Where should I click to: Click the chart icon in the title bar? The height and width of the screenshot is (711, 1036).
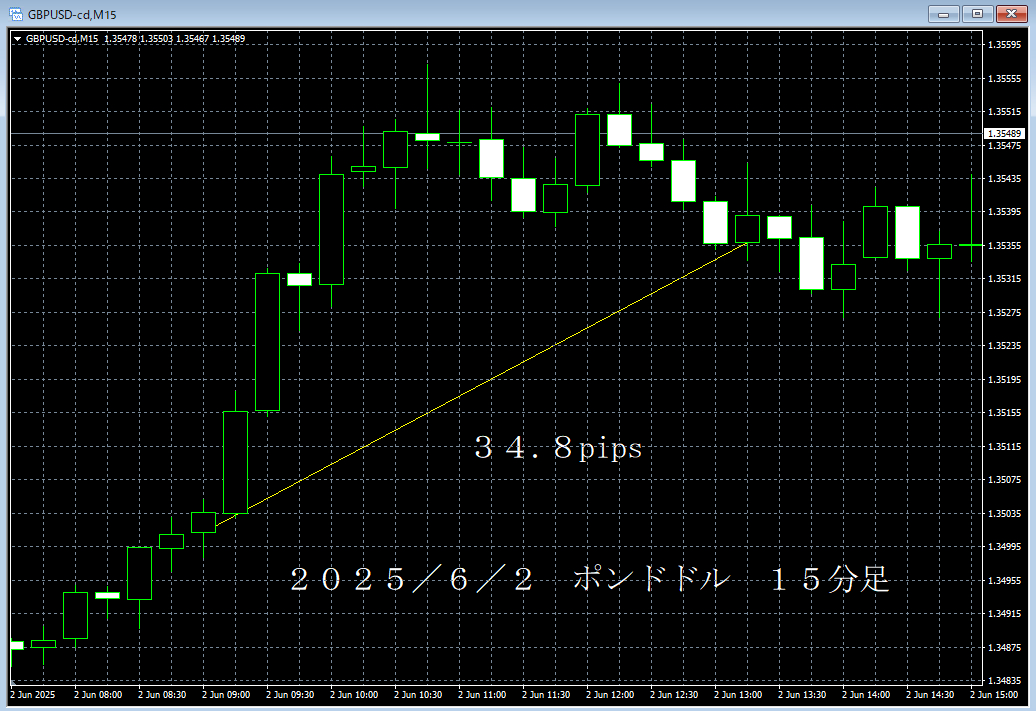pos(15,14)
